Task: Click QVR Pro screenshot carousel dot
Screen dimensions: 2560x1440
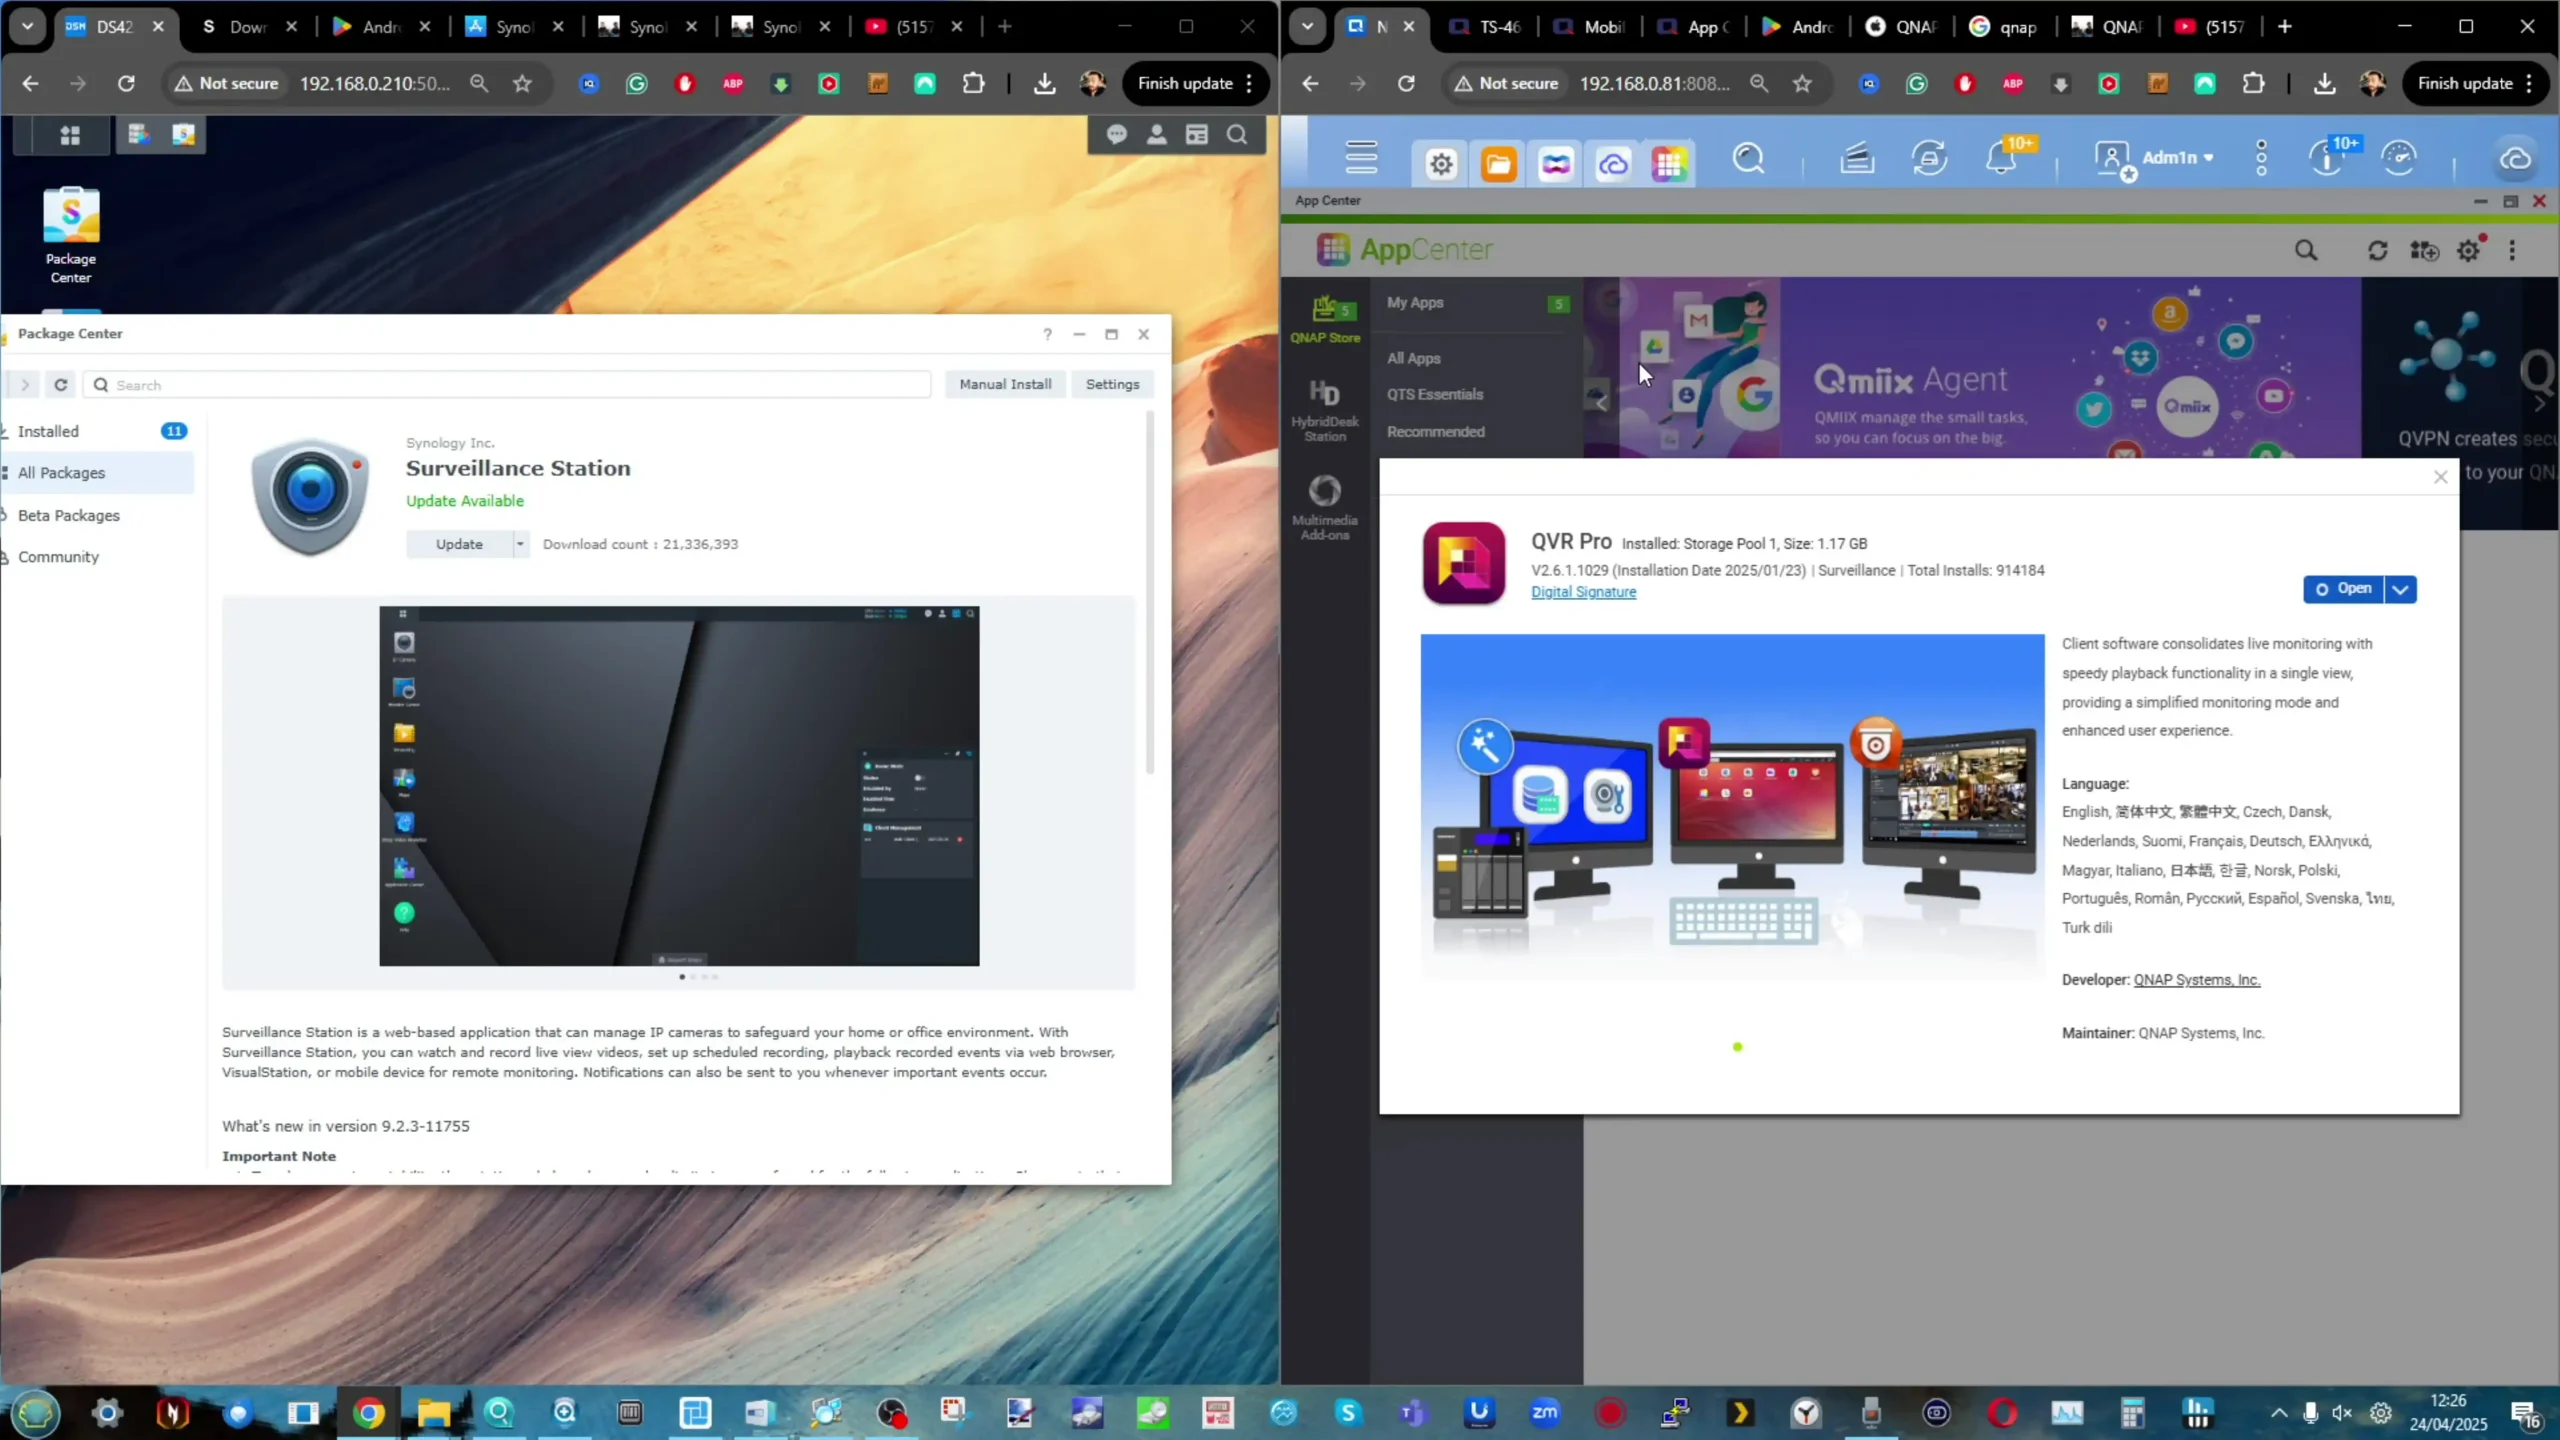Action: coord(1737,1047)
